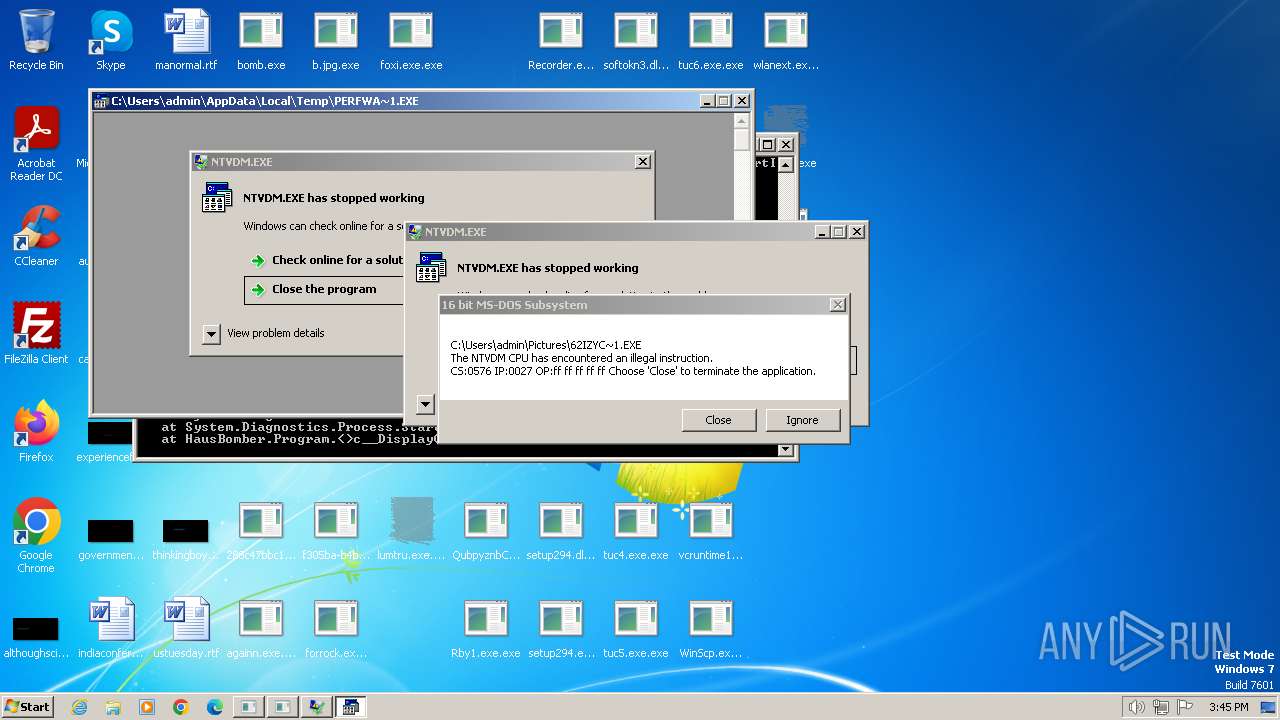Viewport: 1280px width, 720px height.
Task: Select the softokn3.dl... desktop file
Action: pyautogui.click(x=636, y=40)
